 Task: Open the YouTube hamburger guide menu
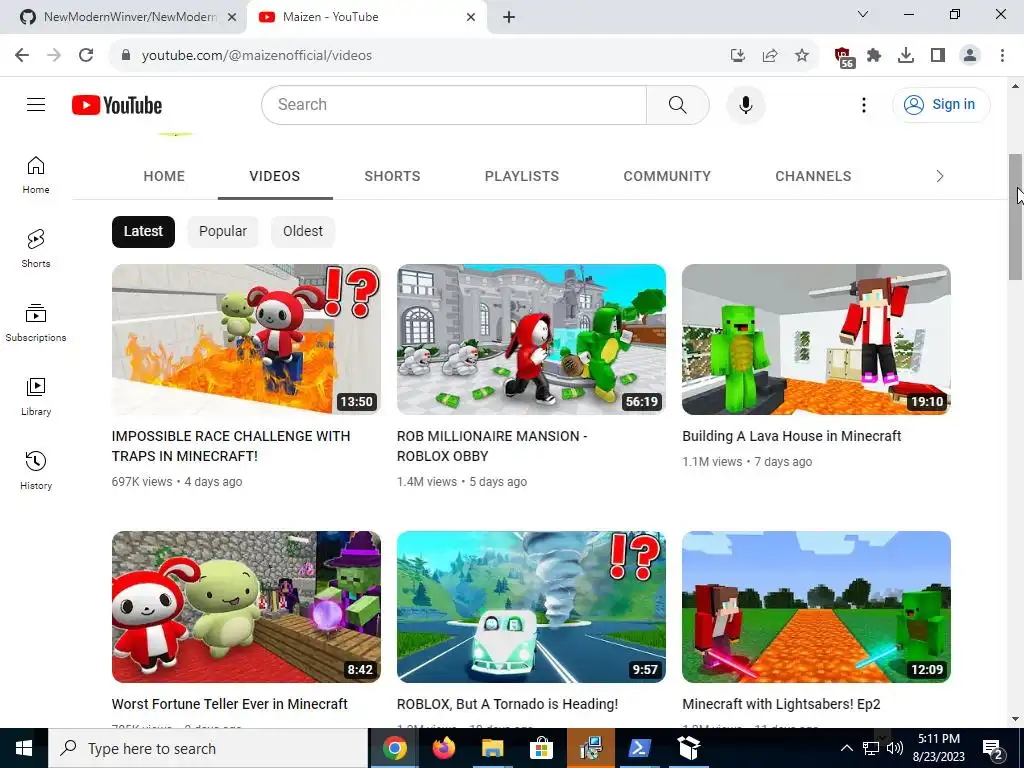(36, 104)
